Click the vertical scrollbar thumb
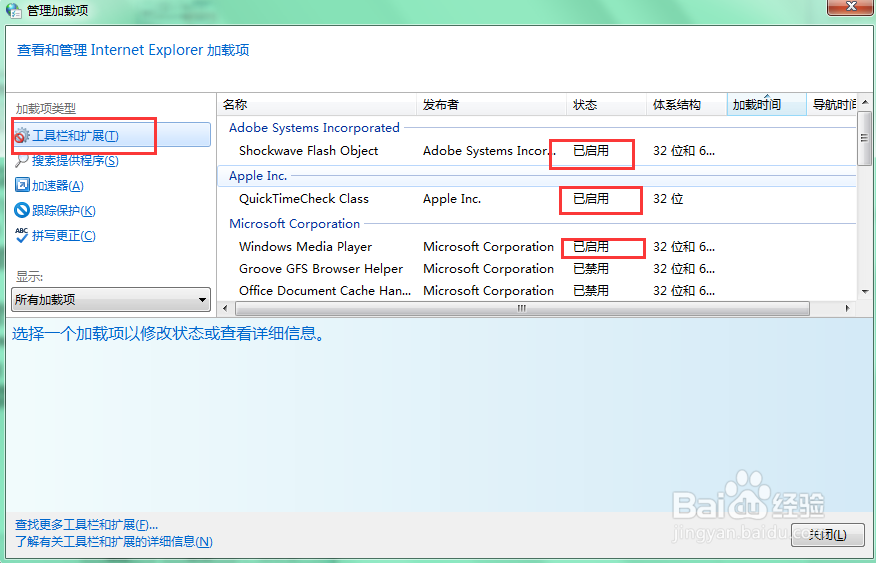 click(x=865, y=138)
